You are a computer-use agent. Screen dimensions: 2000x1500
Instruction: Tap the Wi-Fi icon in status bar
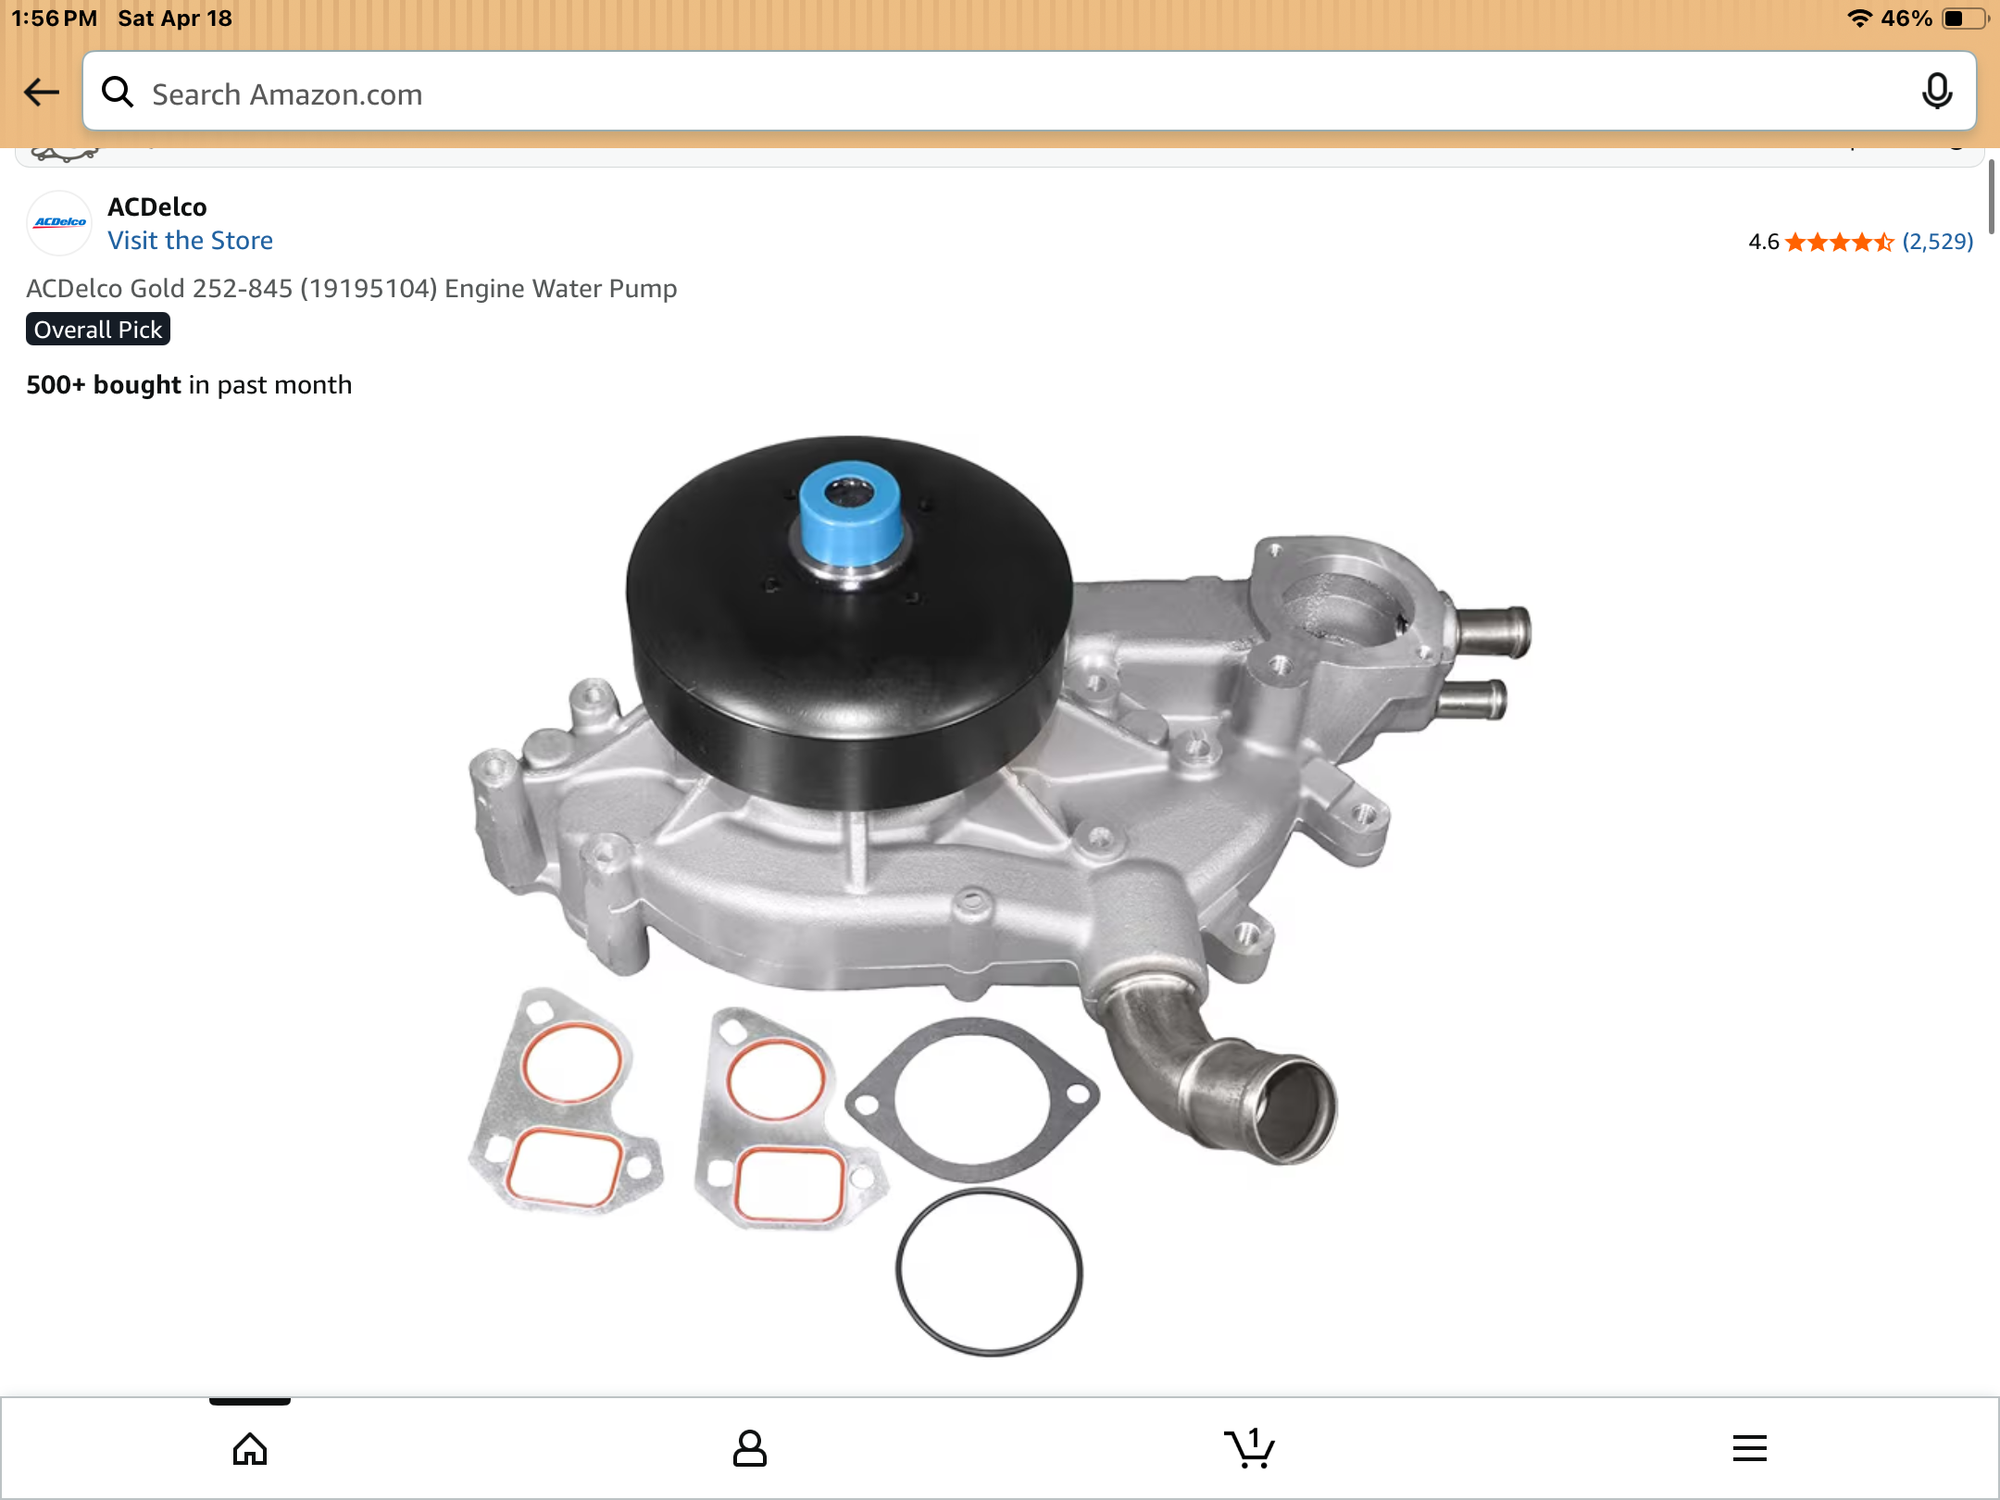1859,19
